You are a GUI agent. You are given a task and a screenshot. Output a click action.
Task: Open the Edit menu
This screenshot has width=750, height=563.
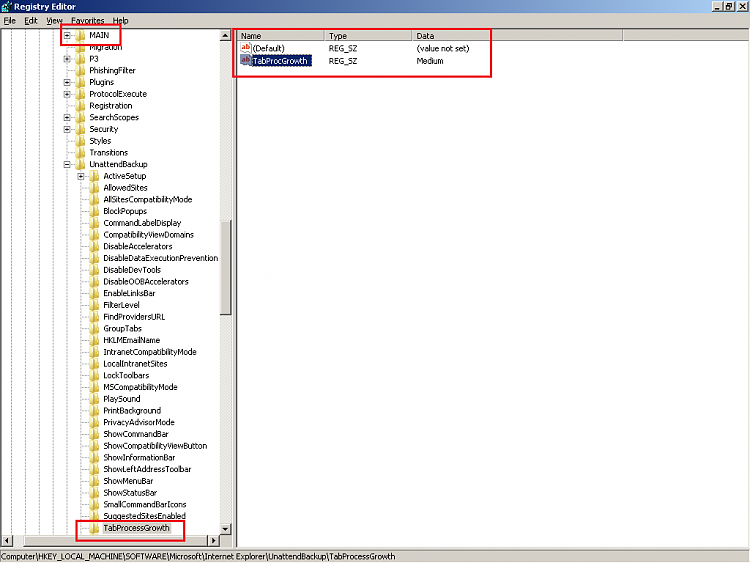pos(31,21)
